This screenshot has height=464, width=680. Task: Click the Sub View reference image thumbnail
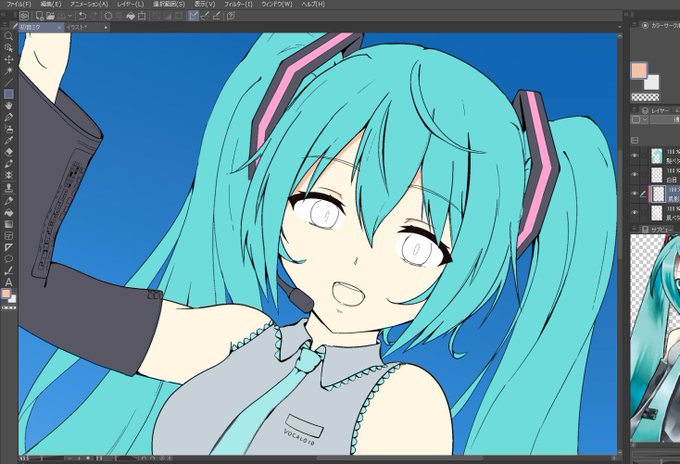point(655,338)
